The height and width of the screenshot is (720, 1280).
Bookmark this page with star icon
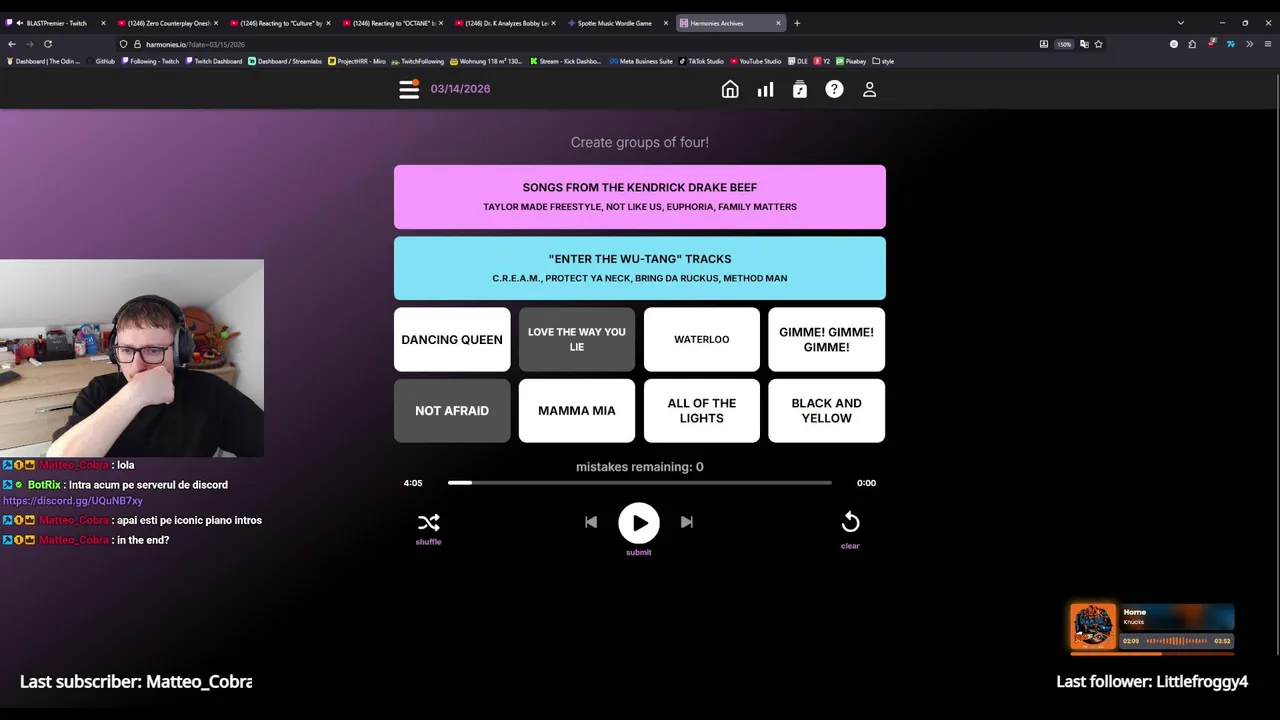1098,44
